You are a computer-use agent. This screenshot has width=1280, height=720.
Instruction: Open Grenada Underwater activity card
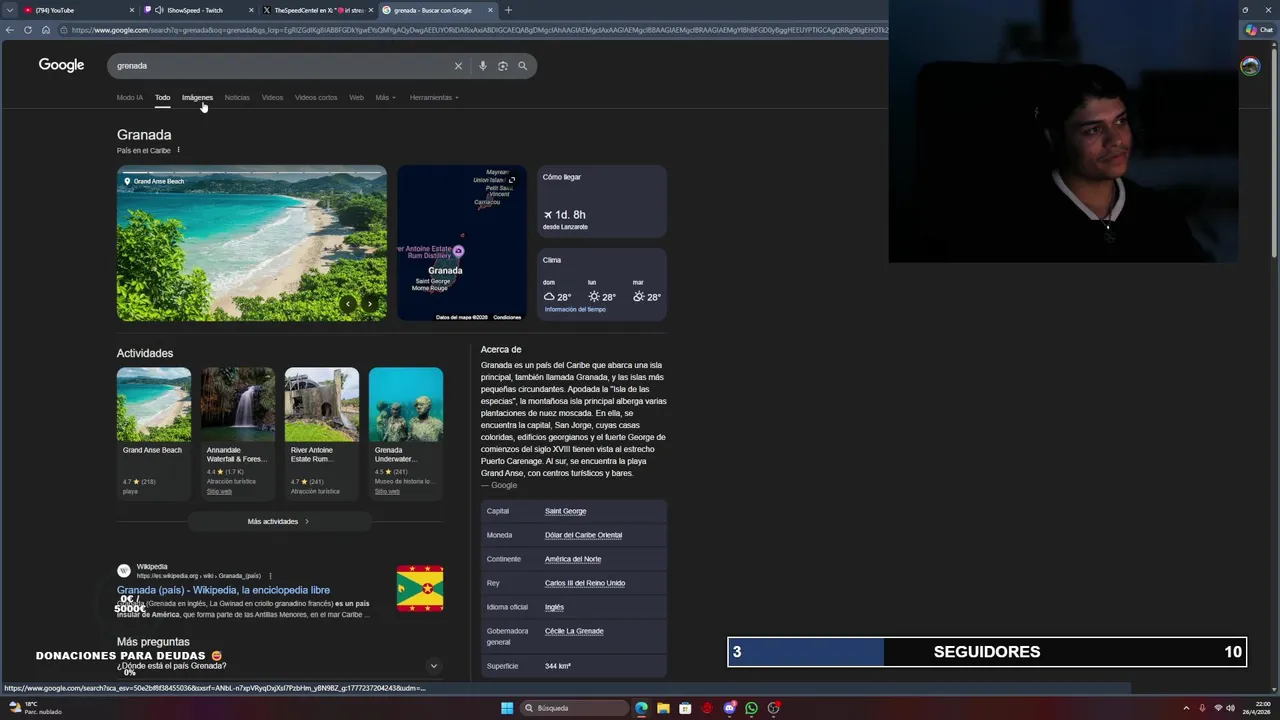click(405, 433)
